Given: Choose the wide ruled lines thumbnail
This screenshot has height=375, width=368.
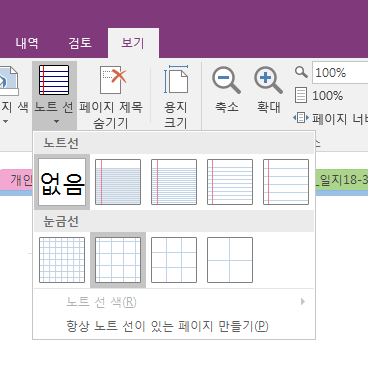Looking at the screenshot, I should click(286, 182).
